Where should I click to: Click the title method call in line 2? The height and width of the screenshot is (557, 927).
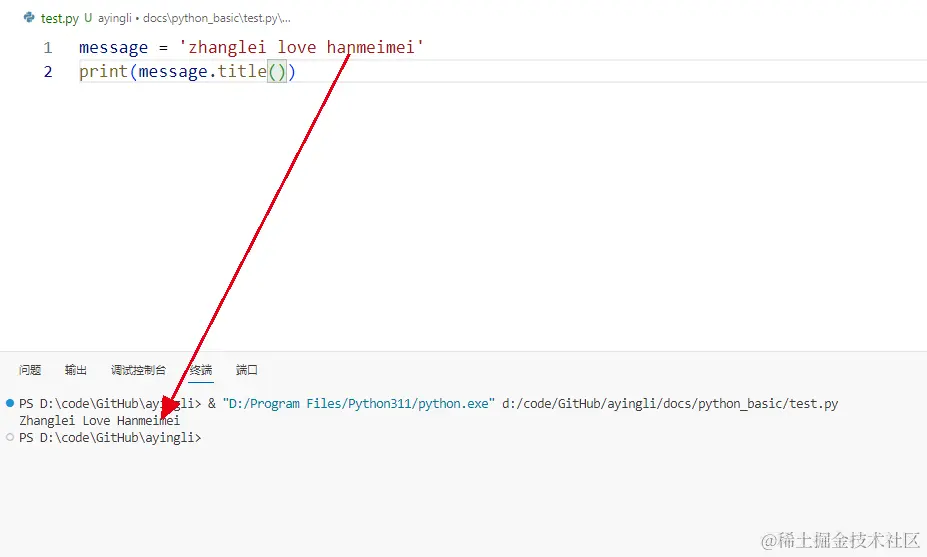coord(242,71)
